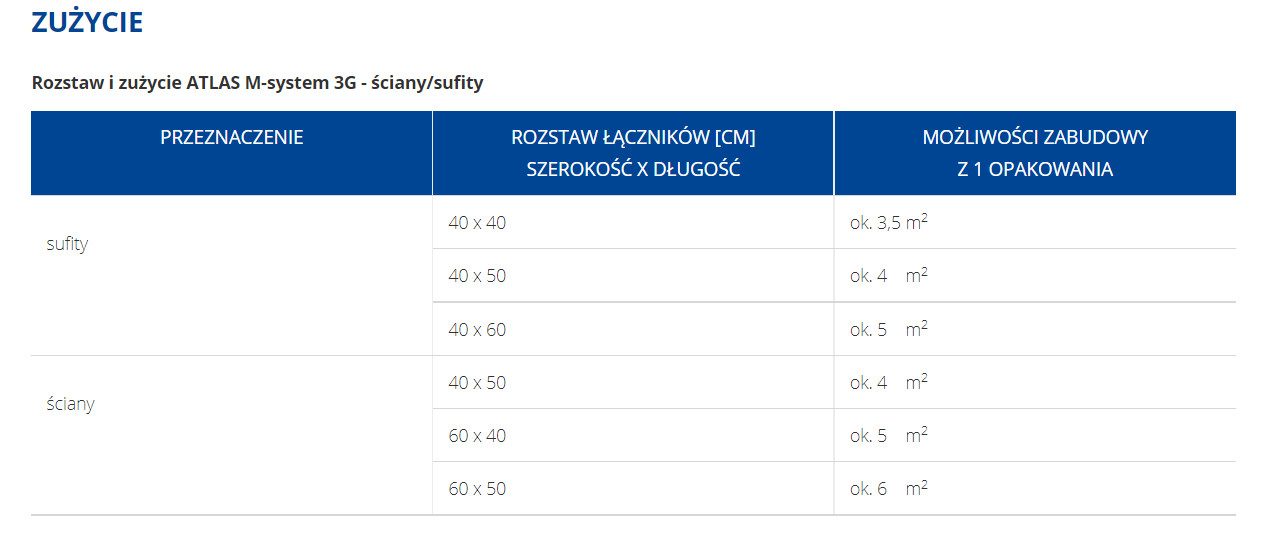This screenshot has width=1263, height=550.
Task: Click the SZEROKOŚĆ X DŁUGOŚĆ header text
Action: 633,169
